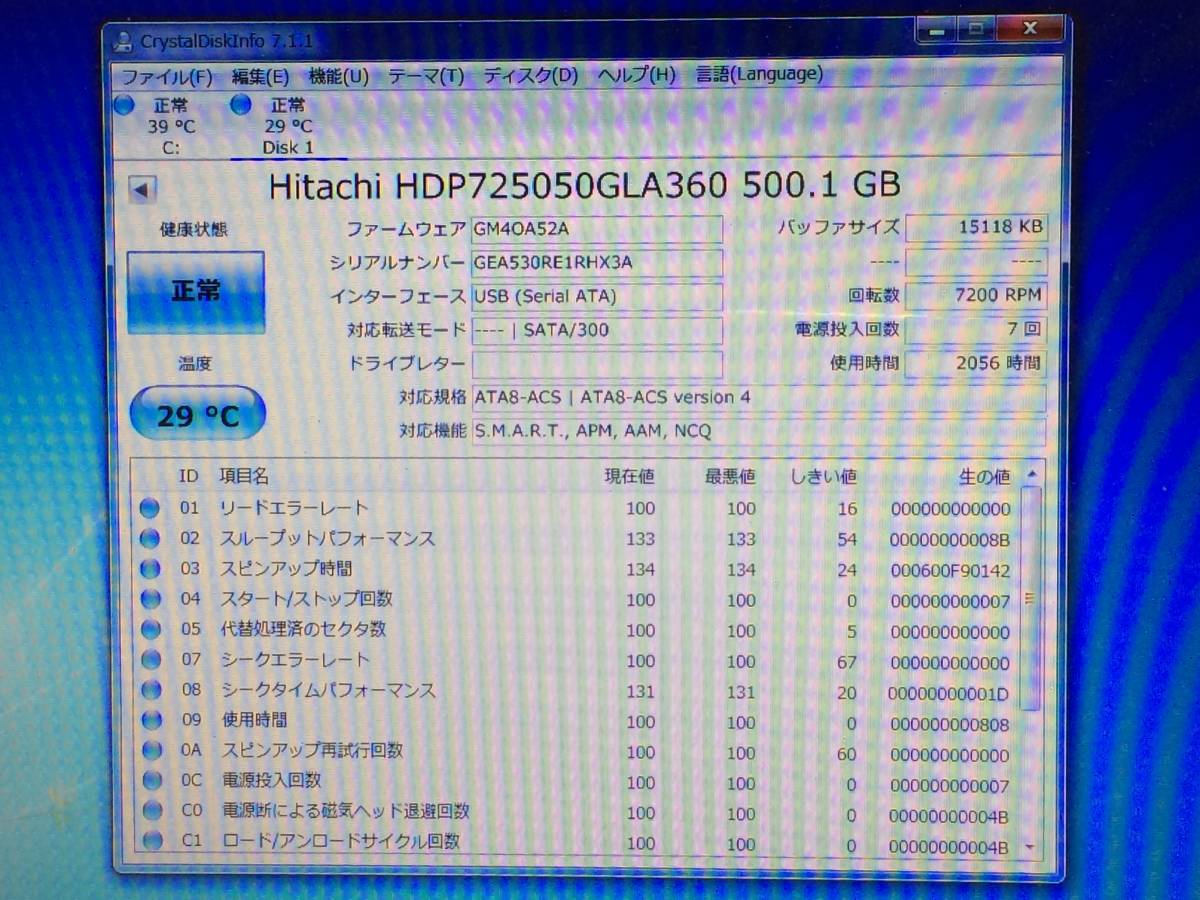This screenshot has width=1200, height=900.
Task: Click the 対応機能 S.M.A.R.T., APM field
Action: (759, 432)
